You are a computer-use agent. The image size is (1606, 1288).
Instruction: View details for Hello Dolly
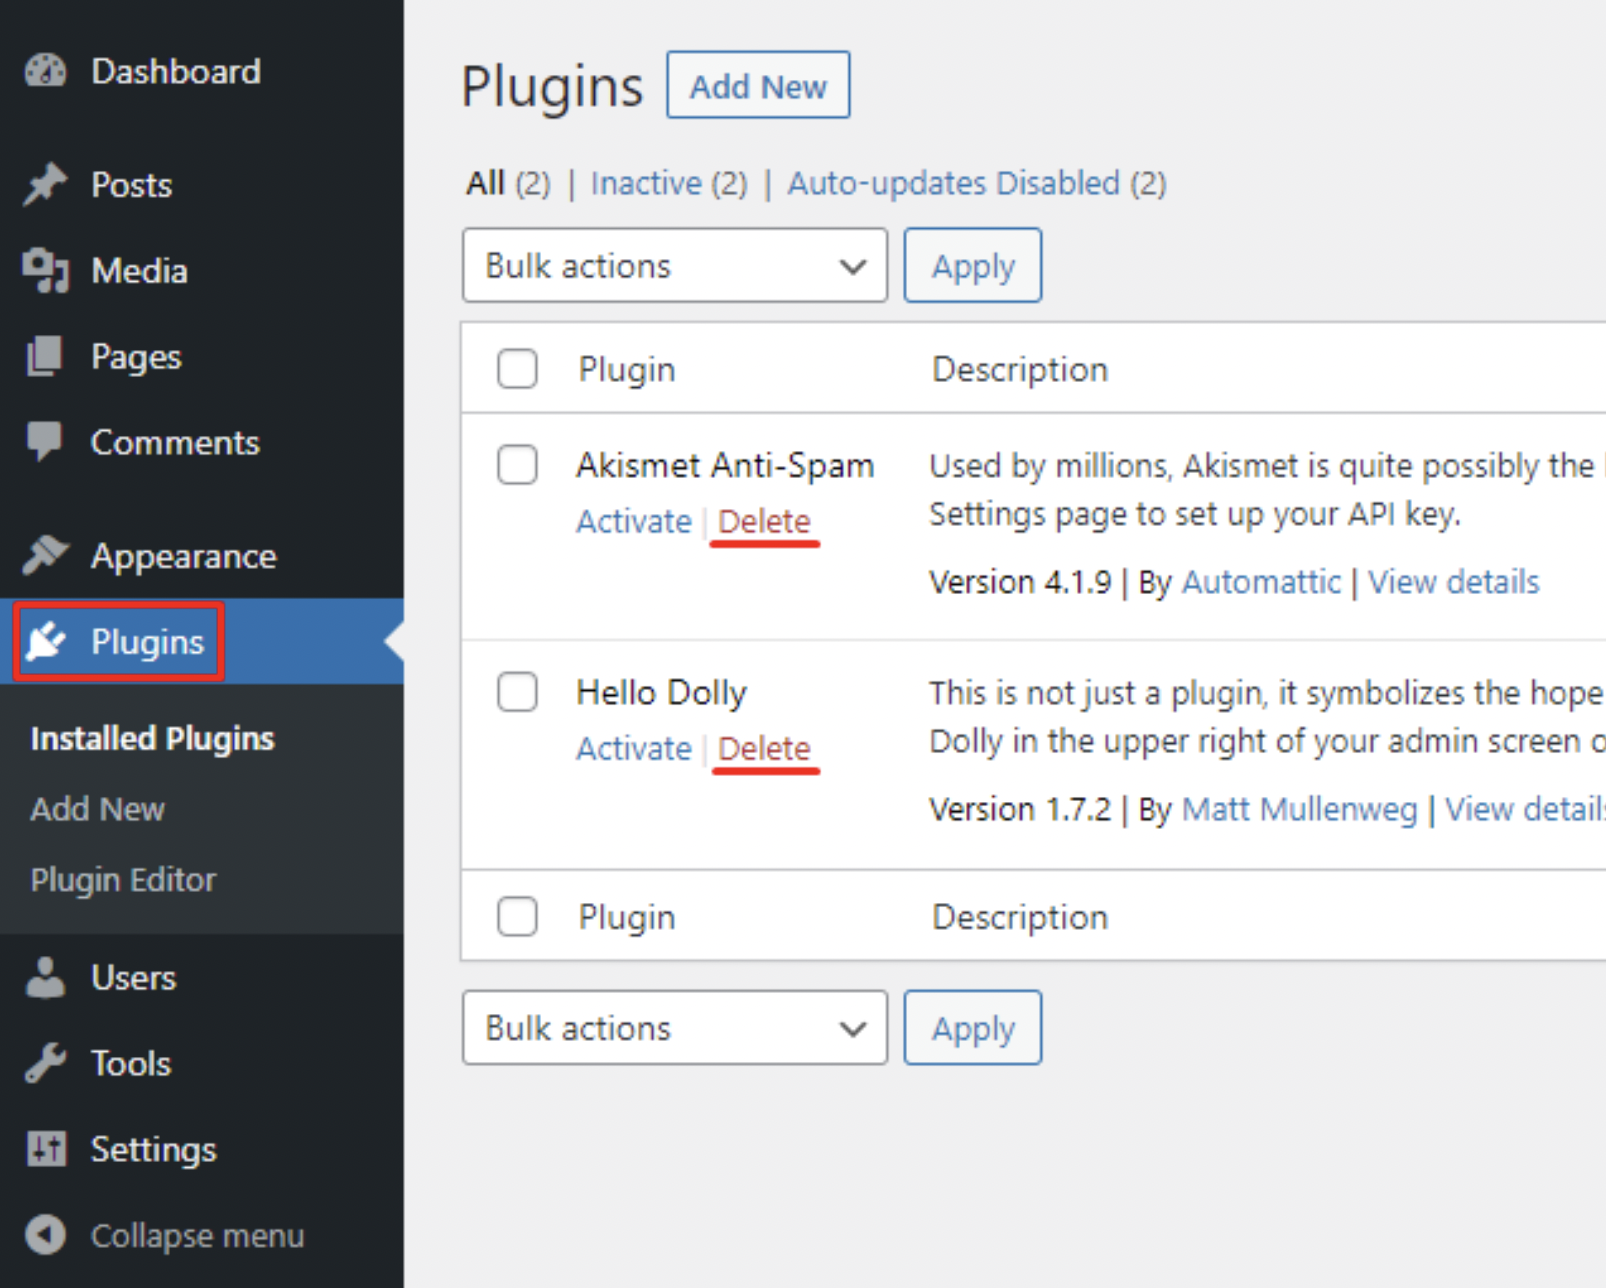coord(1525,808)
